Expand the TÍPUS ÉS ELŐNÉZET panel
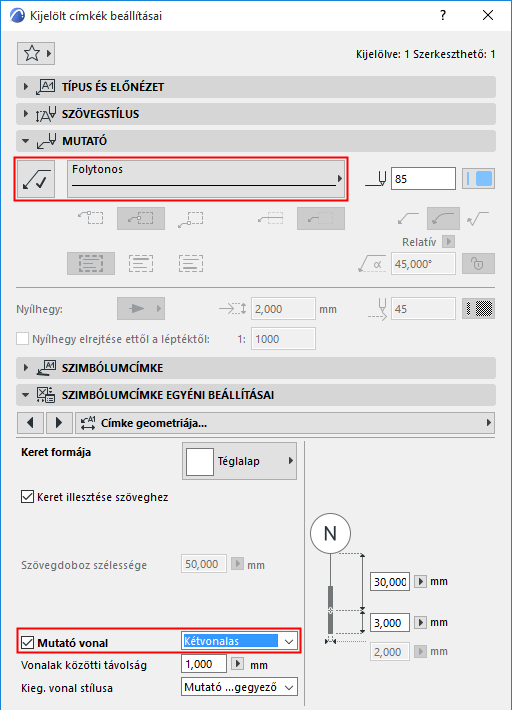Image resolution: width=512 pixels, height=710 pixels. [256, 86]
